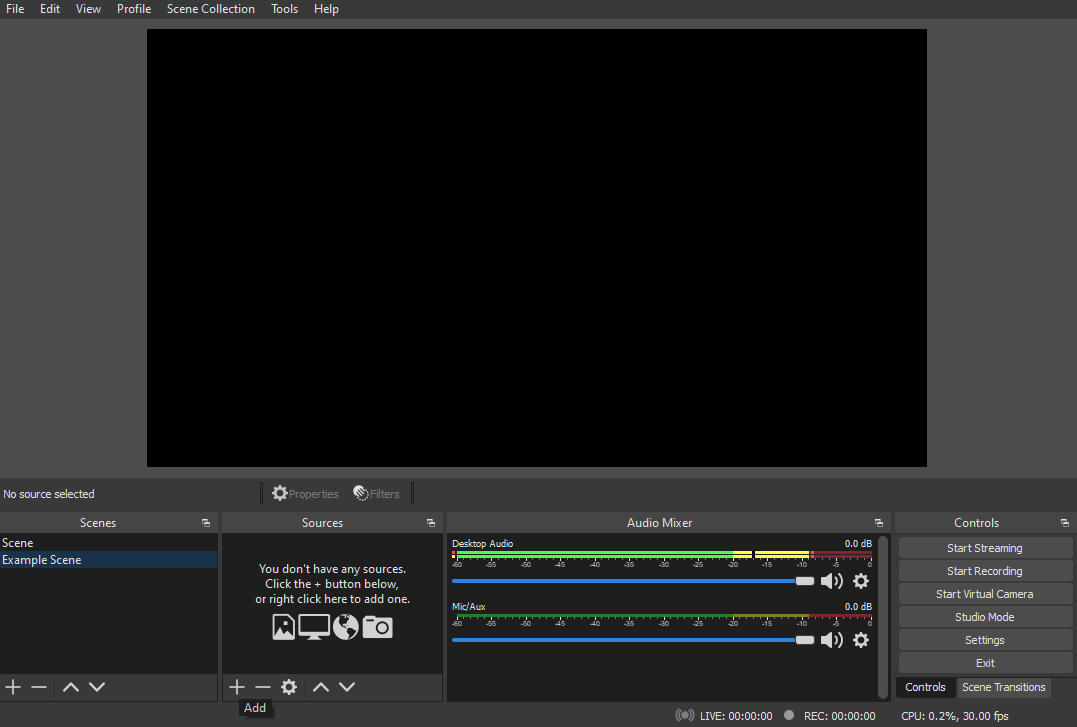Click the live broadcast status icon

(685, 715)
